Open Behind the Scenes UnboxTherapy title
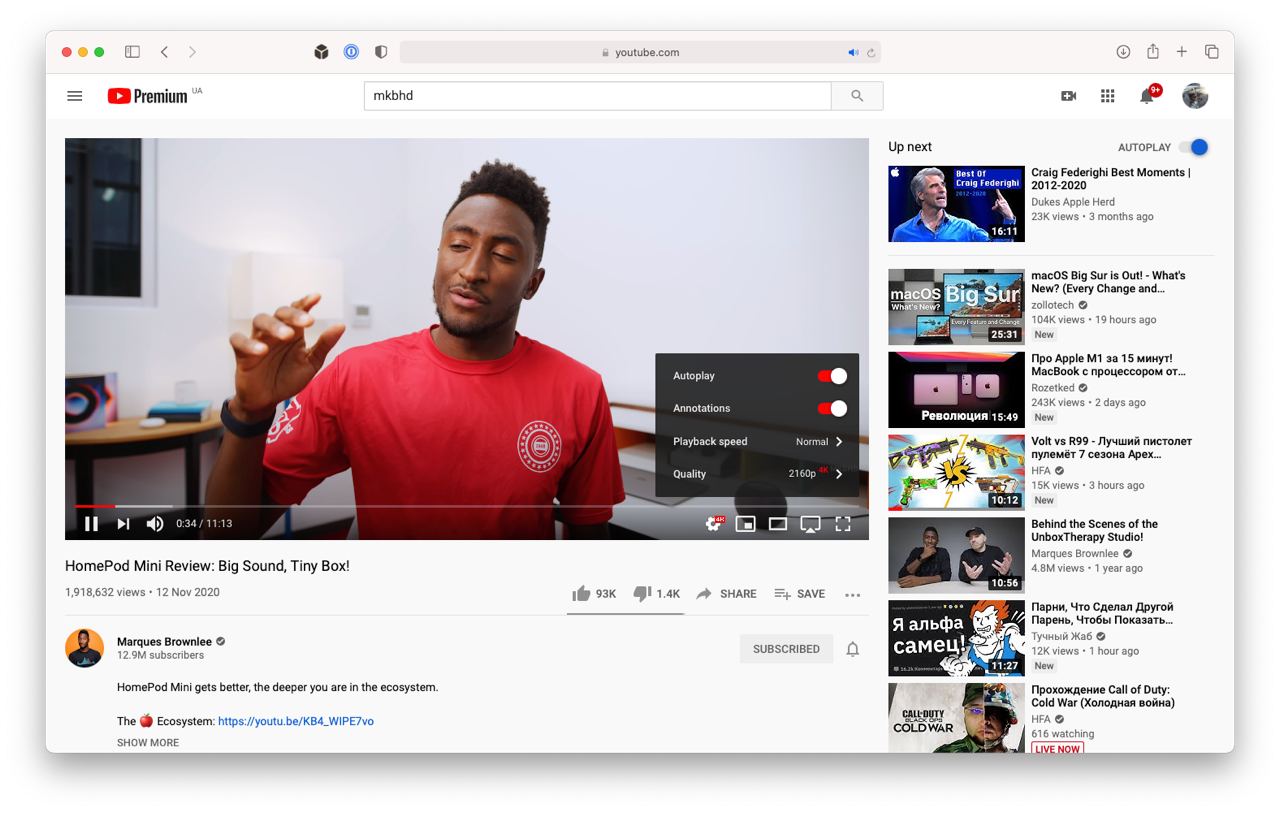The width and height of the screenshot is (1280, 813). [x=1095, y=530]
